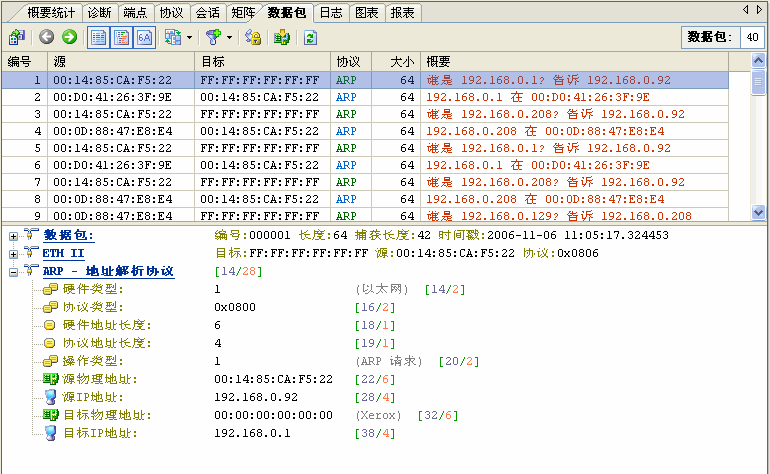Viewport: 770px width, 474px height.
Task: Sort by the 编号 column header
Action: 25,61
